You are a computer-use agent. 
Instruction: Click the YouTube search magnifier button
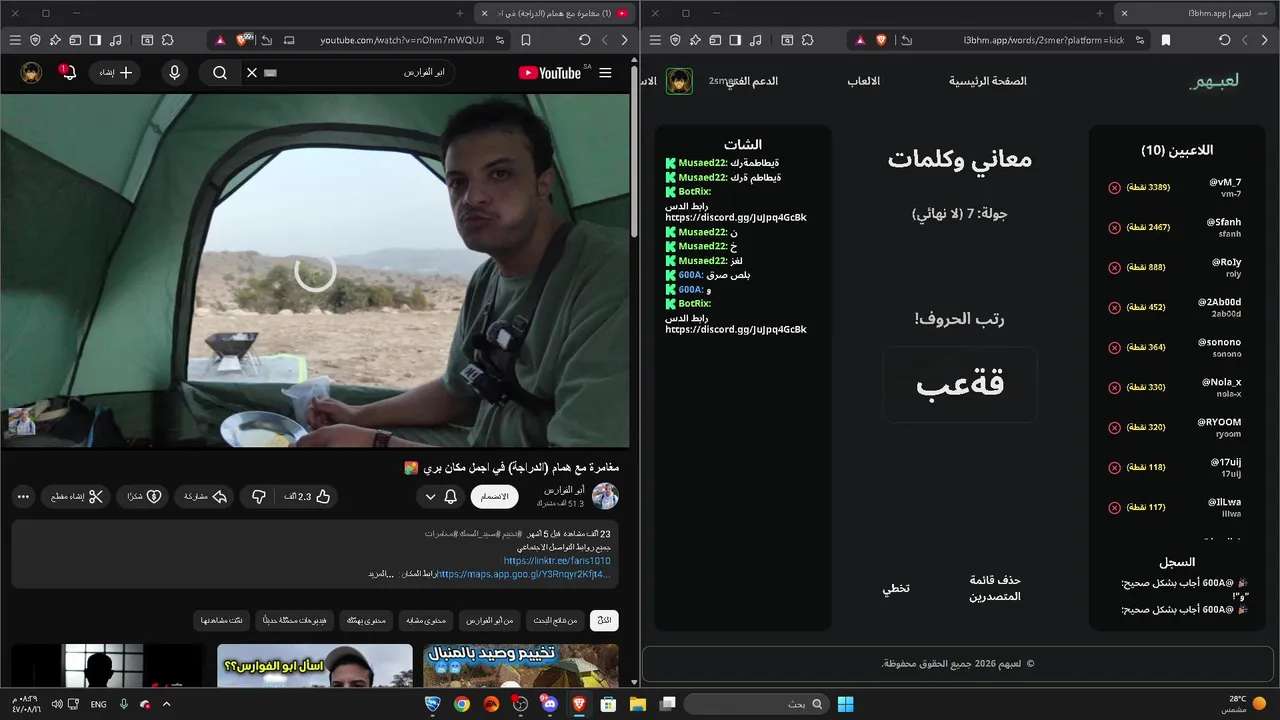[220, 73]
